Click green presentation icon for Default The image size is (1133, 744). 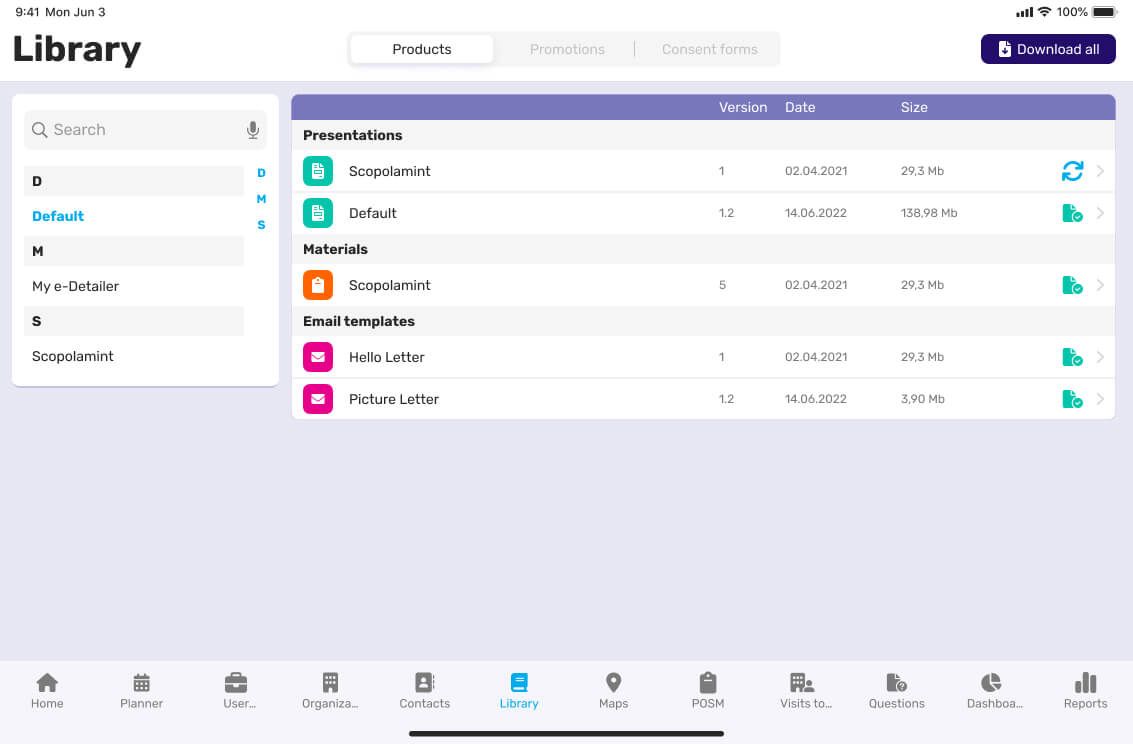click(x=318, y=213)
